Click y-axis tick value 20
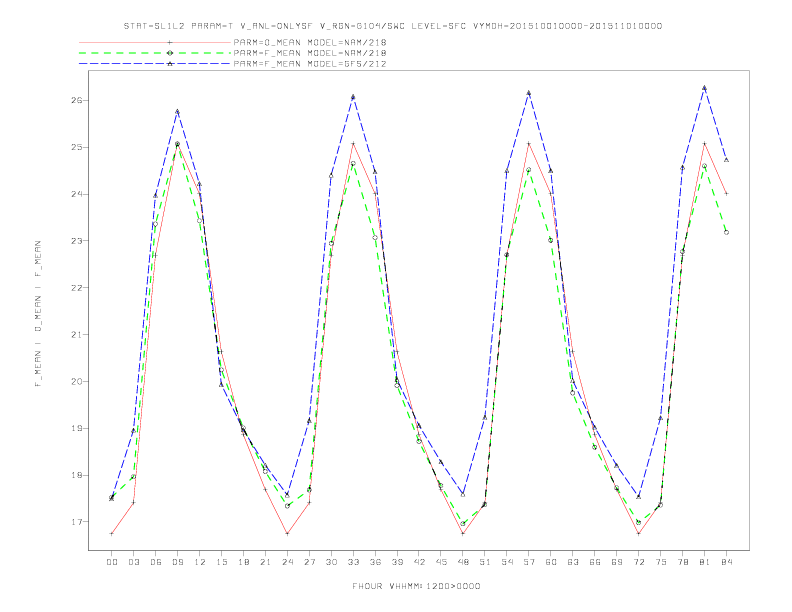Image resolution: width=792 pixels, height=612 pixels. click(x=77, y=381)
